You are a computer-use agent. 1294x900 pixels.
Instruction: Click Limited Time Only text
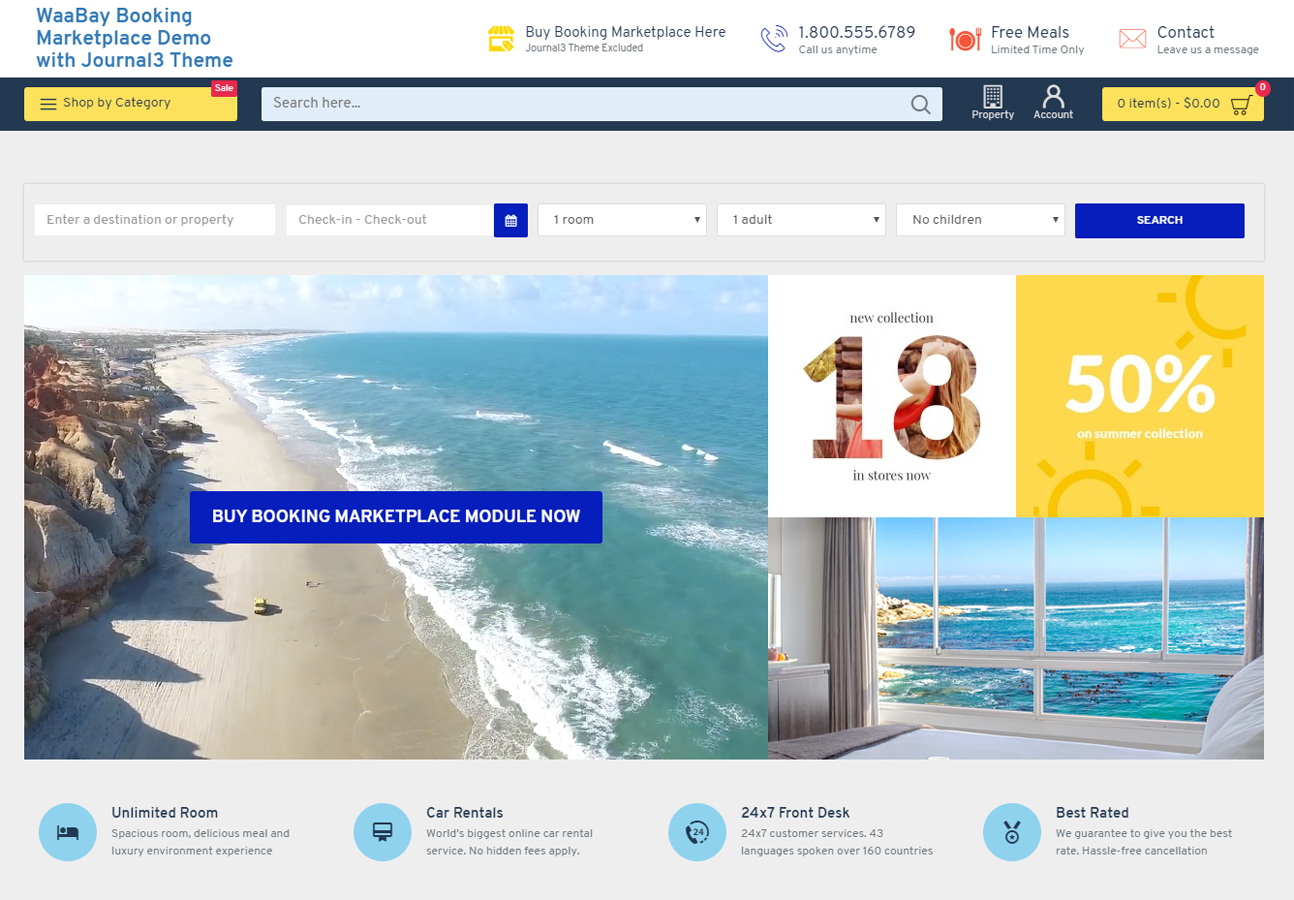[x=1037, y=50]
